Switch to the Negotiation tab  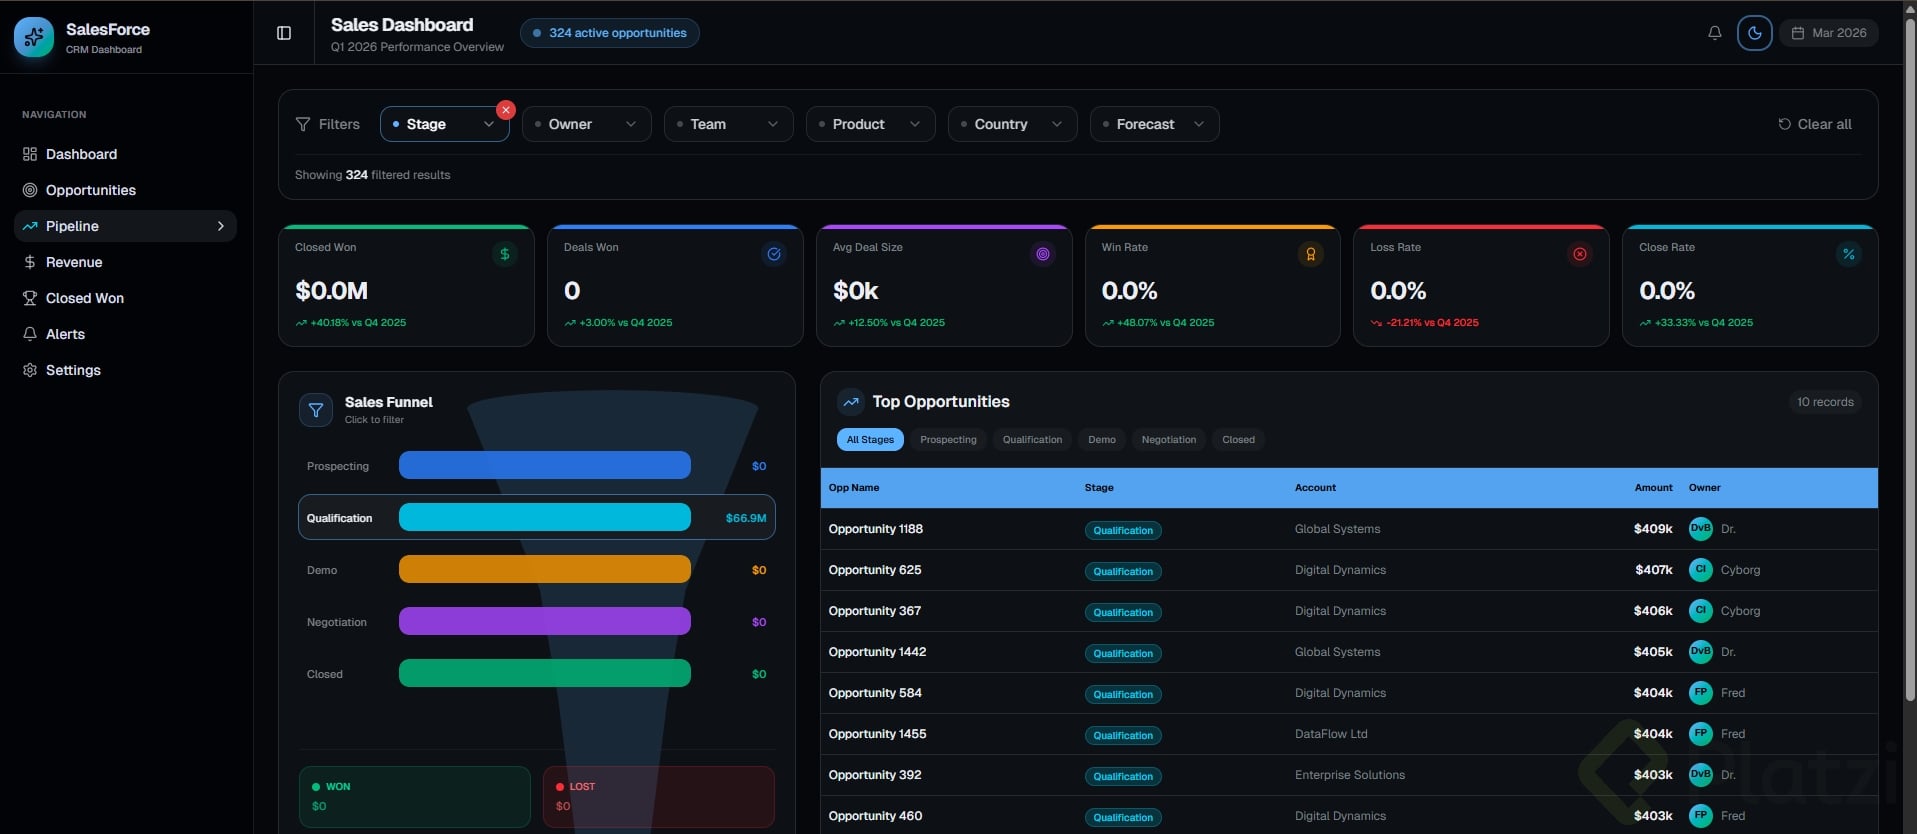coord(1169,440)
